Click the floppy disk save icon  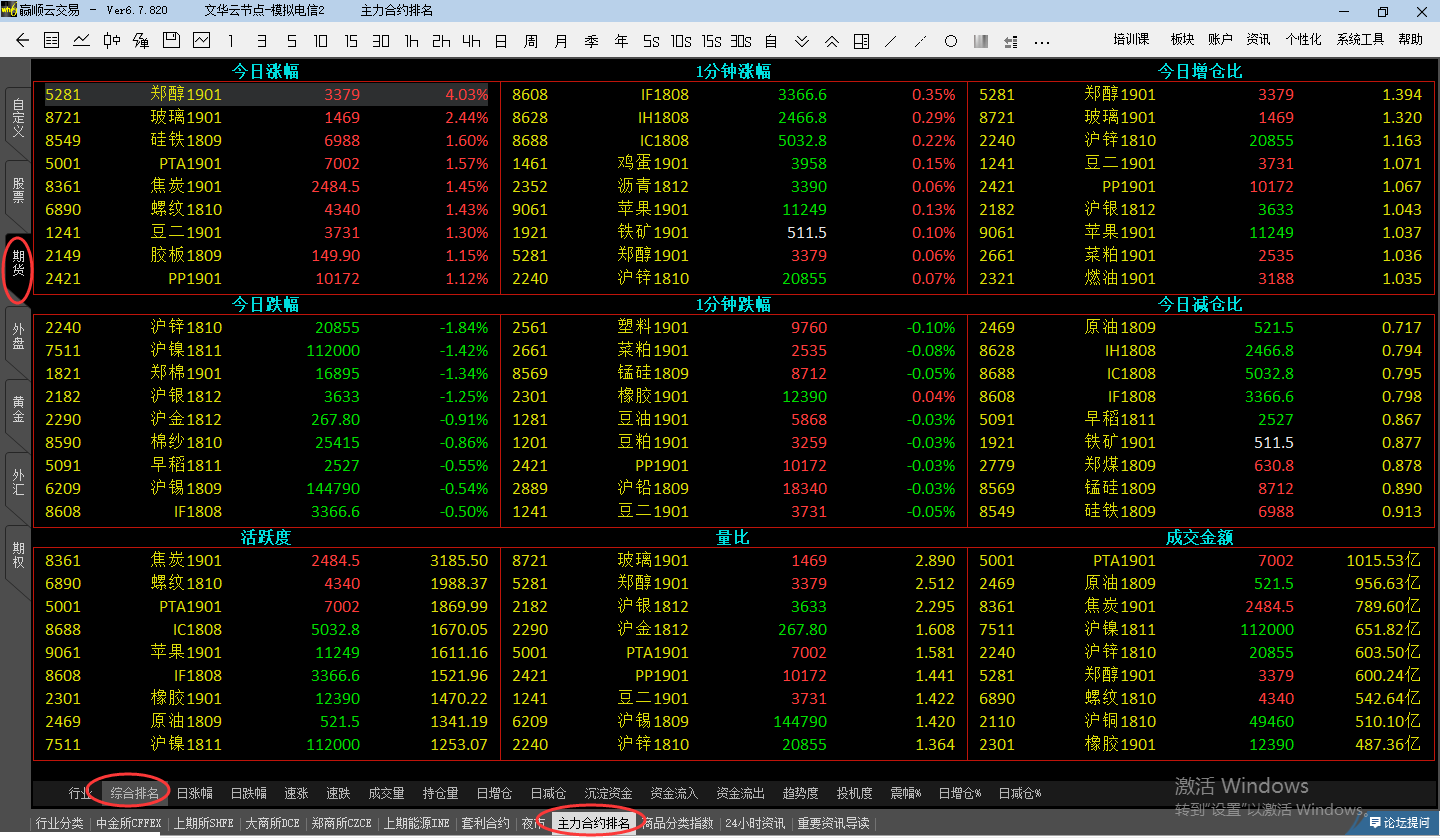[x=171, y=41]
